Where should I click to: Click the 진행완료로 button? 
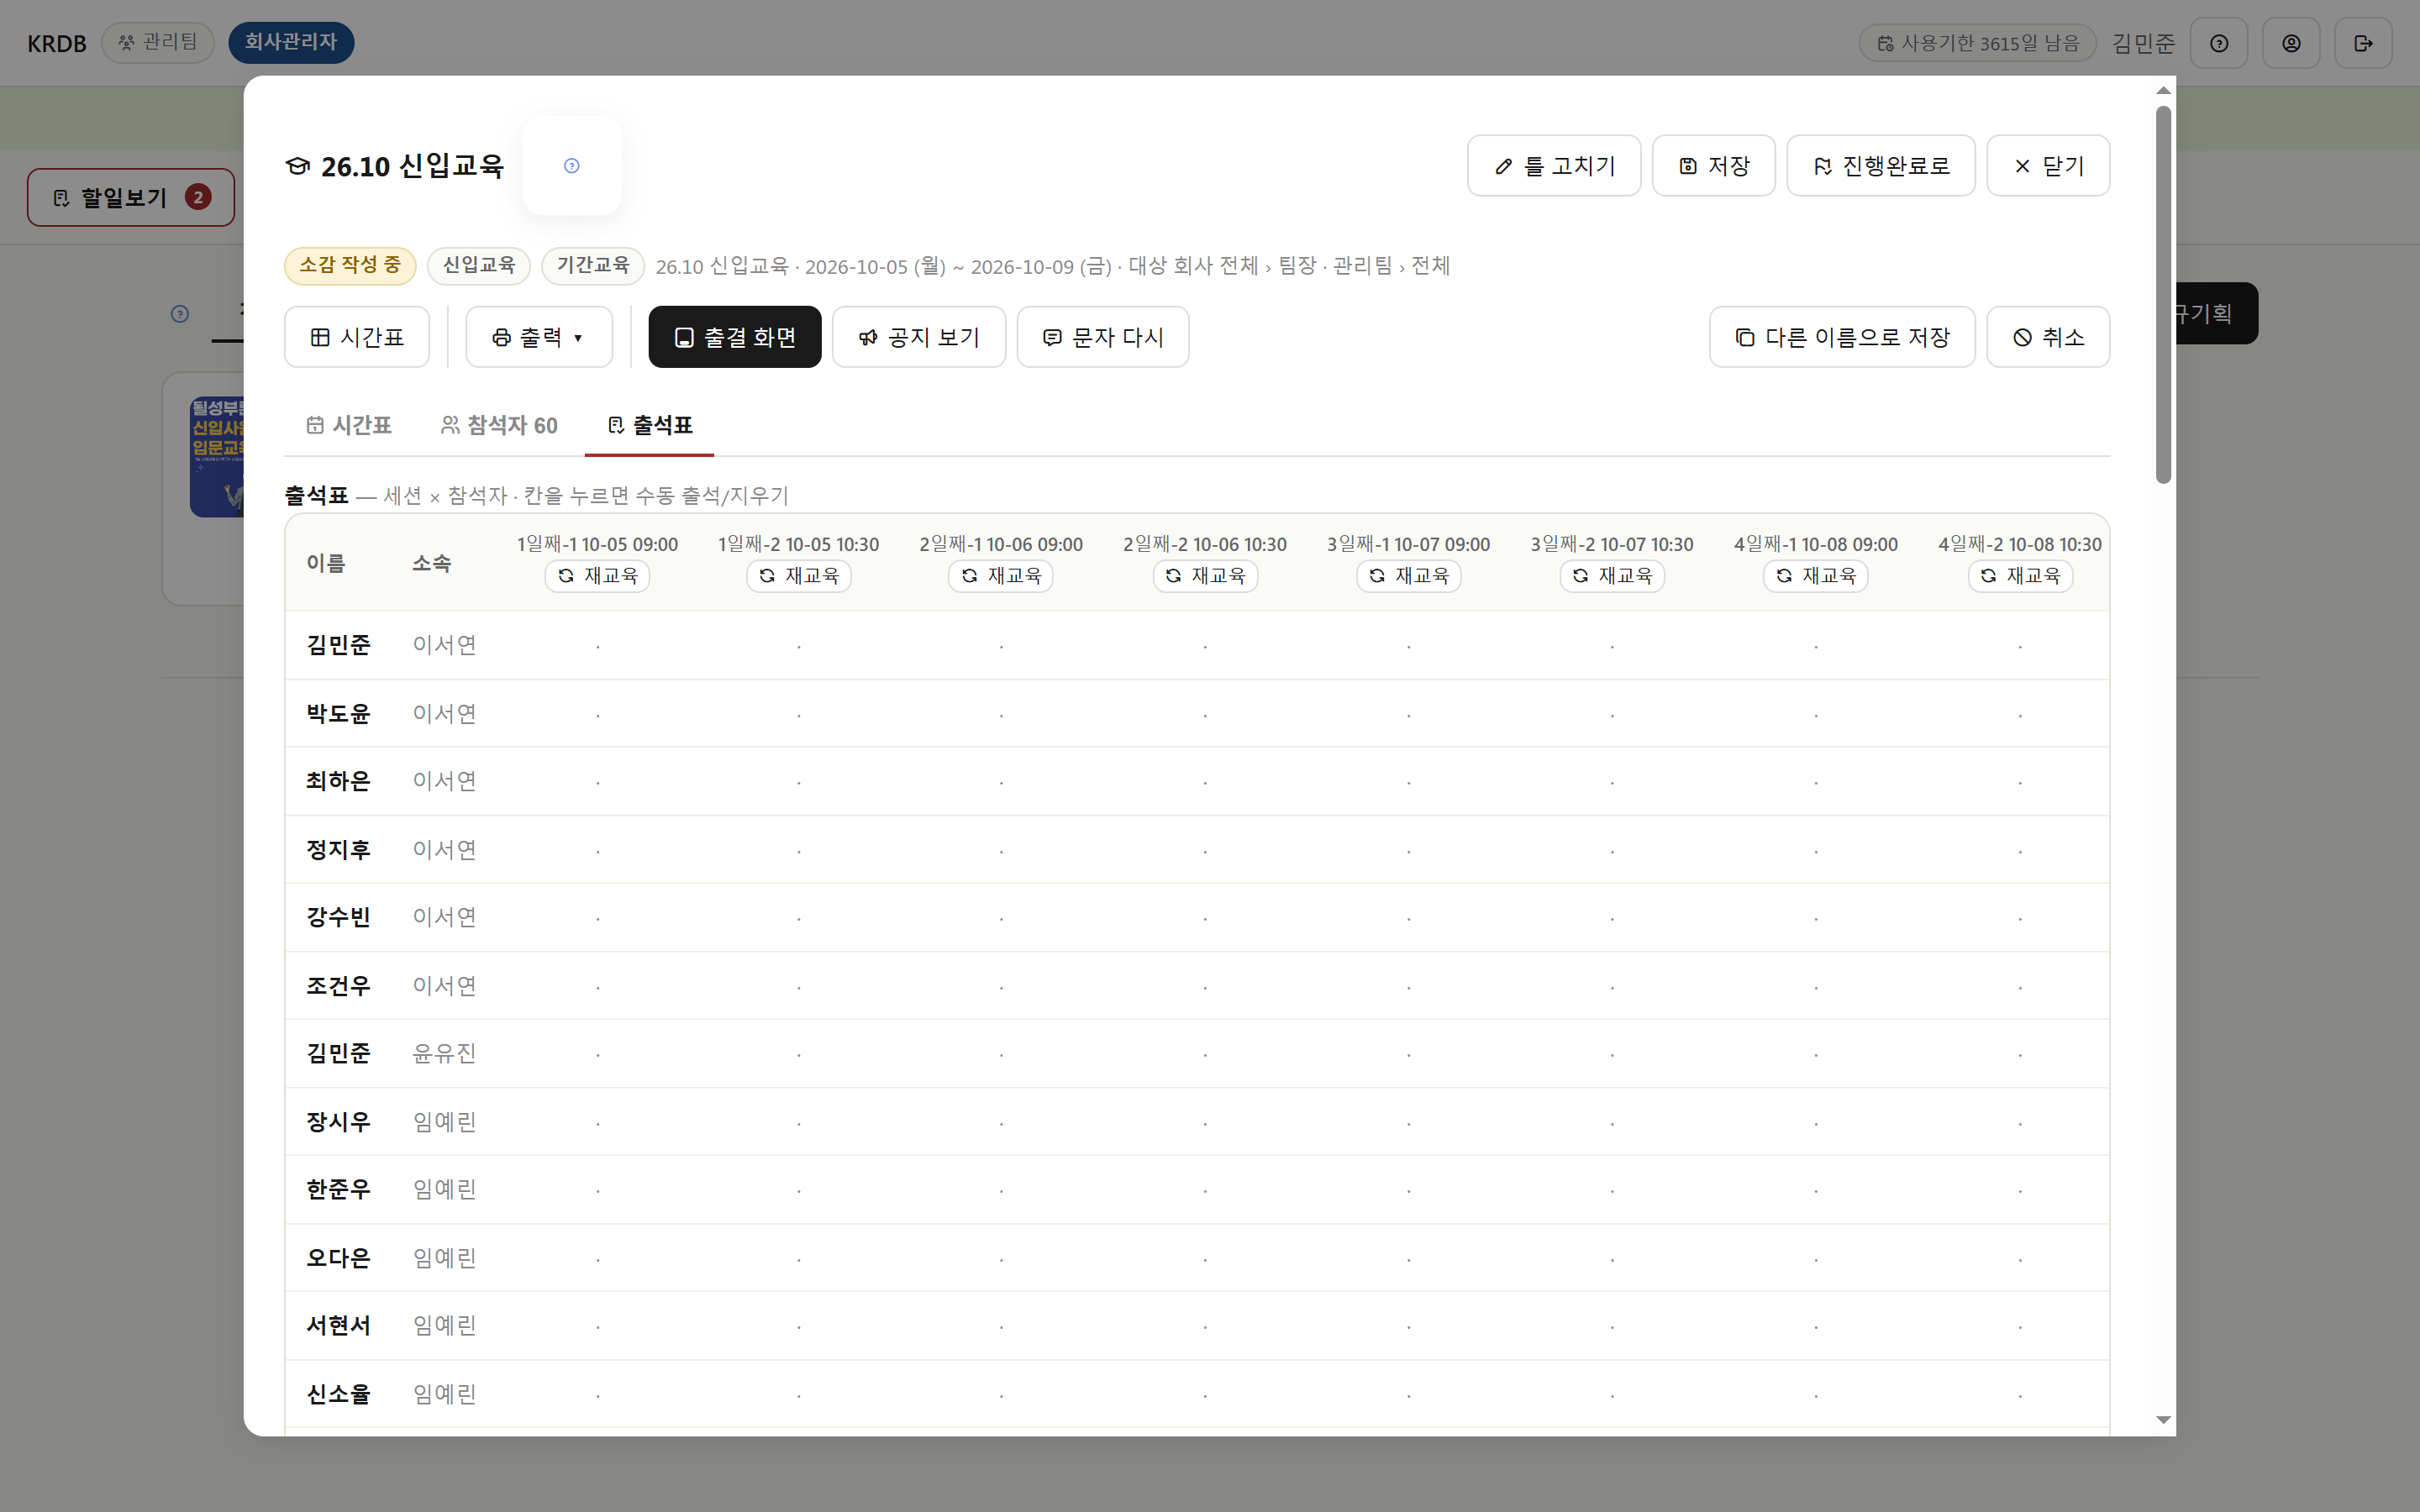[1881, 166]
